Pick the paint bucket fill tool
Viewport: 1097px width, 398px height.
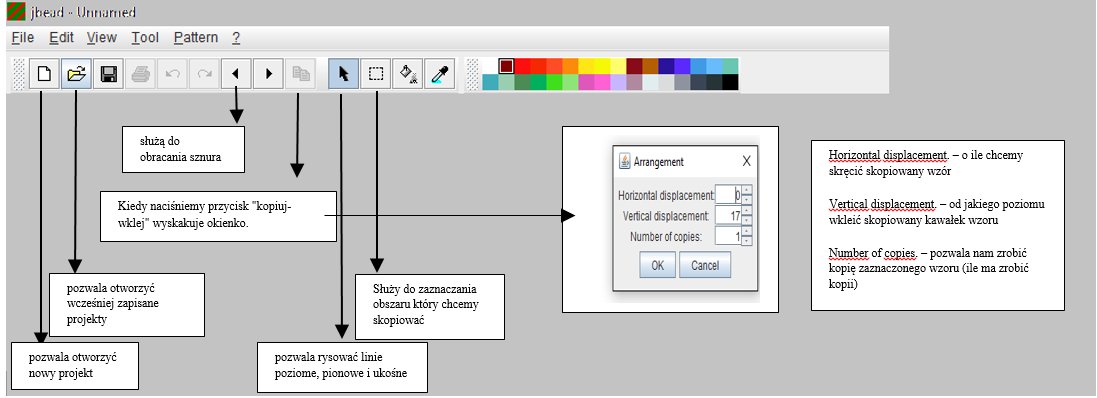click(x=407, y=73)
